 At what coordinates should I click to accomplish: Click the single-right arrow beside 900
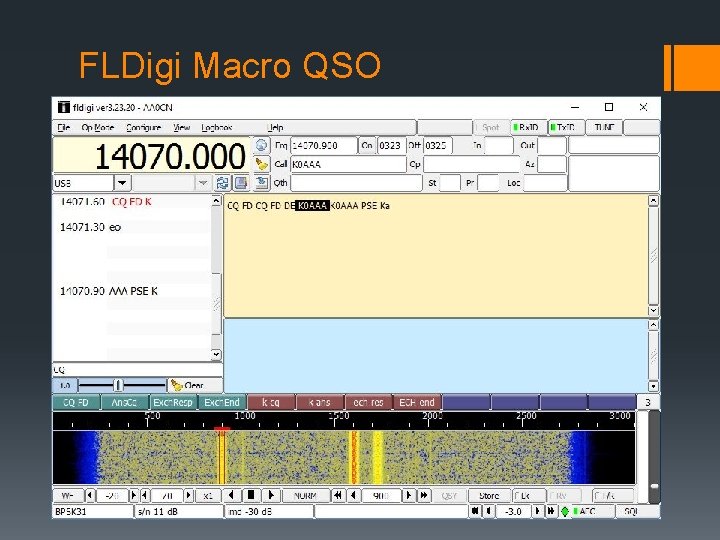pyautogui.click(x=408, y=495)
